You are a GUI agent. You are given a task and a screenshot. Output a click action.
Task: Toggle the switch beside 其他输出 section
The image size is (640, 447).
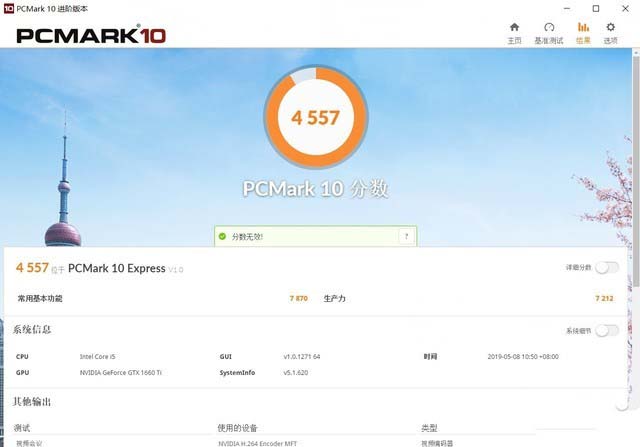pyautogui.click(x=622, y=405)
